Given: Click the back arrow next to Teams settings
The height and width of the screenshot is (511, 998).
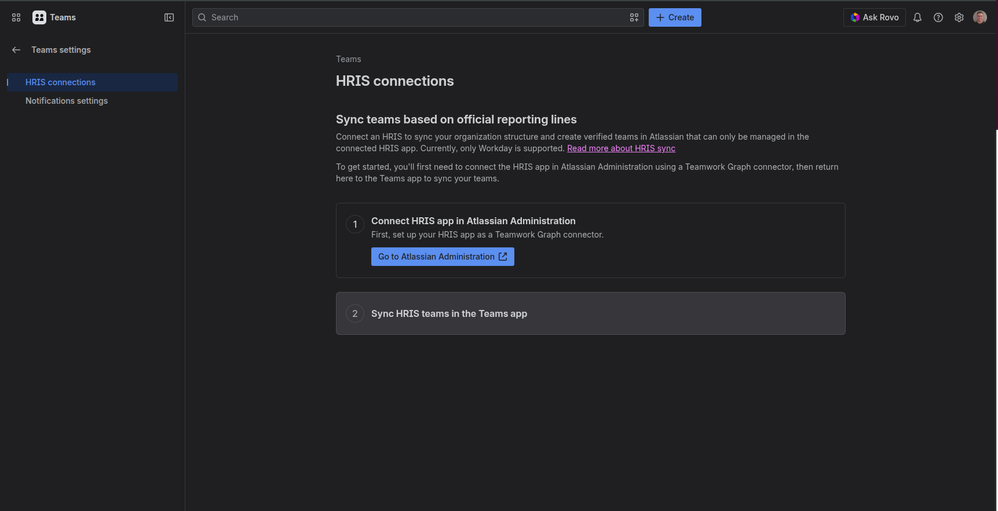Looking at the screenshot, I should [17, 50].
